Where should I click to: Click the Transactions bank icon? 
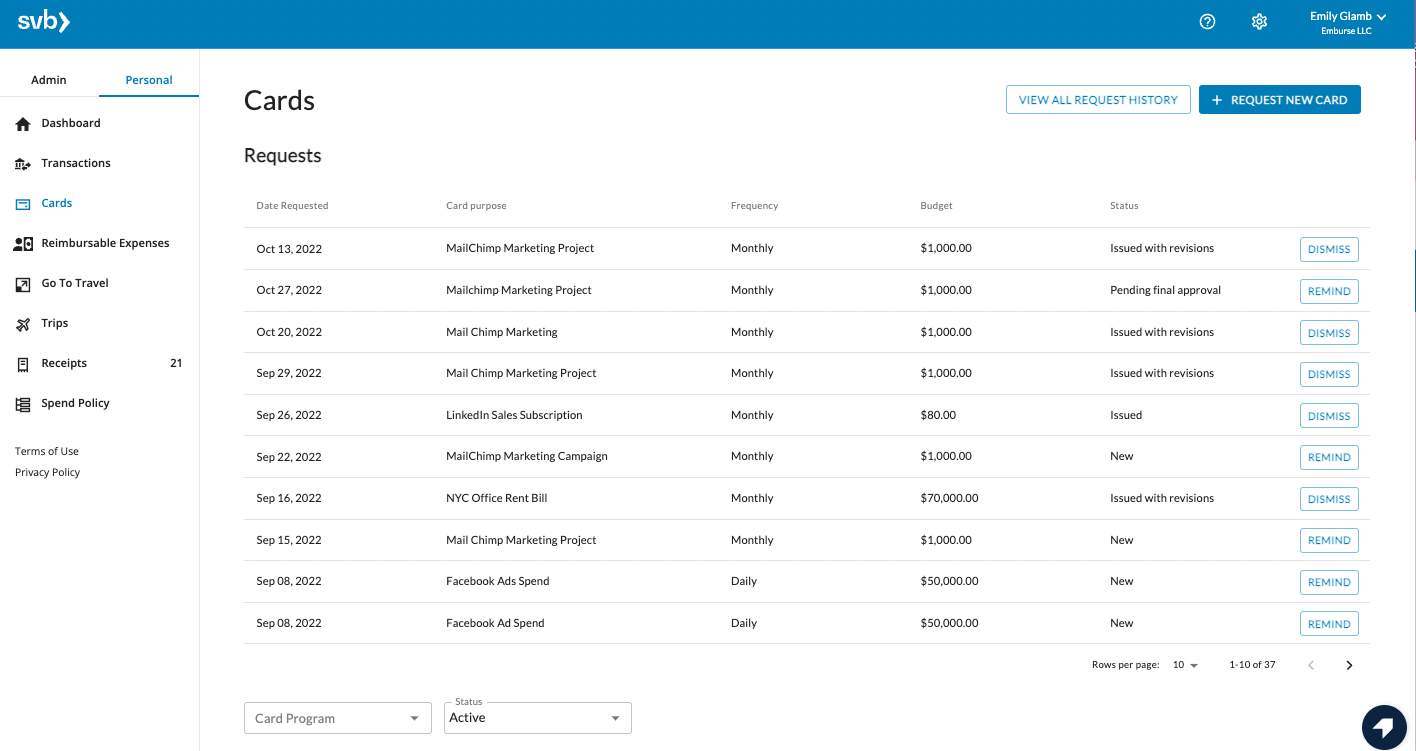coord(23,164)
